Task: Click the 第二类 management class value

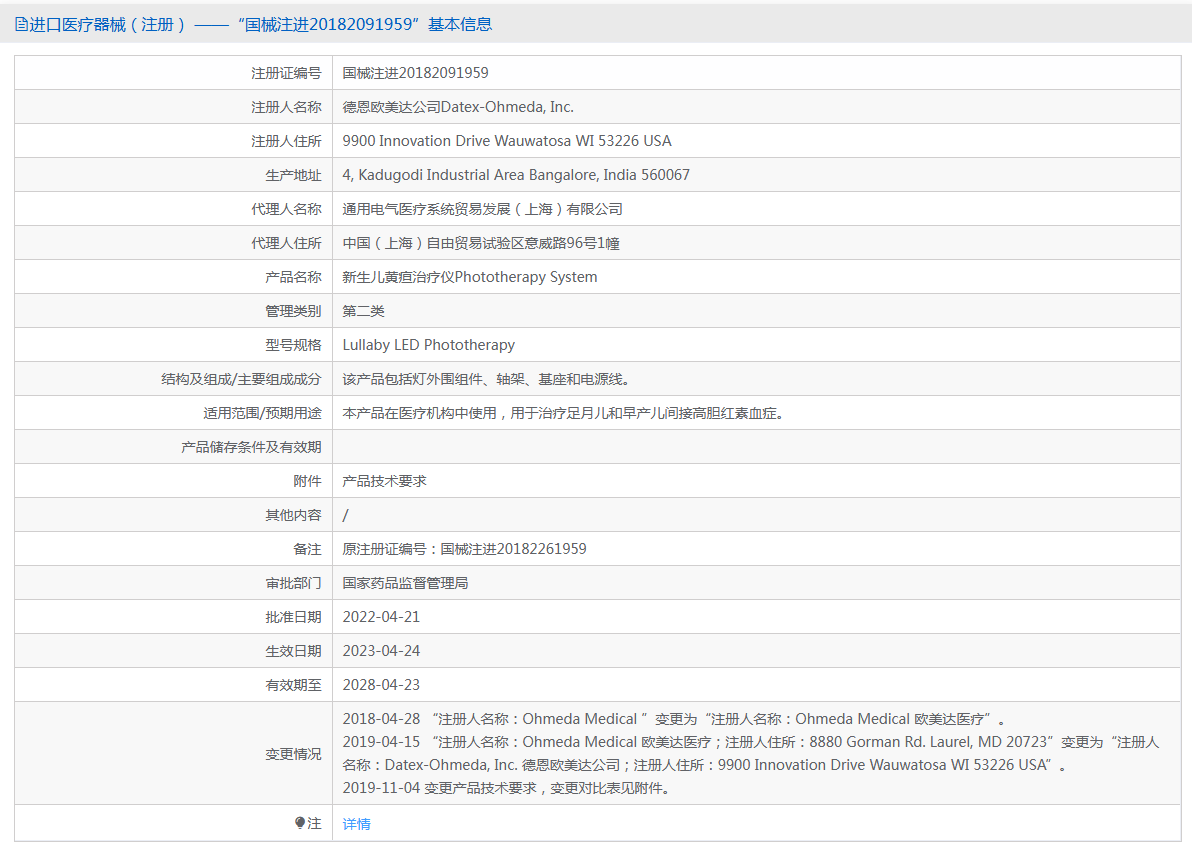Action: coord(363,311)
